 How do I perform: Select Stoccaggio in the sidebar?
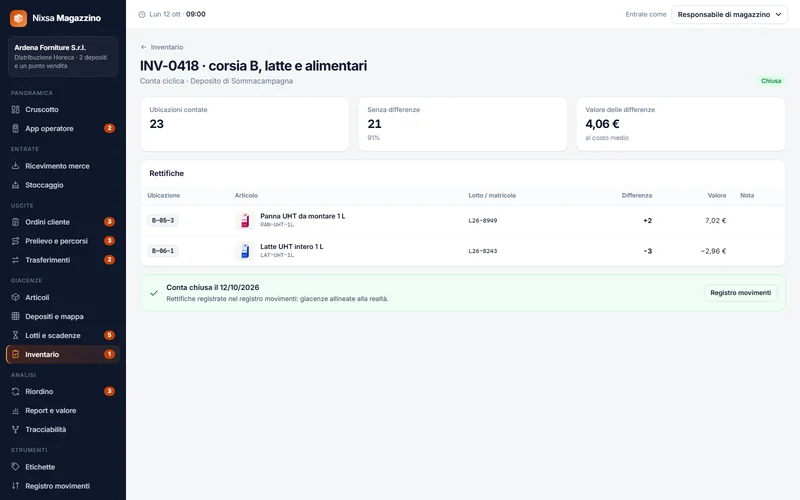click(x=63, y=185)
